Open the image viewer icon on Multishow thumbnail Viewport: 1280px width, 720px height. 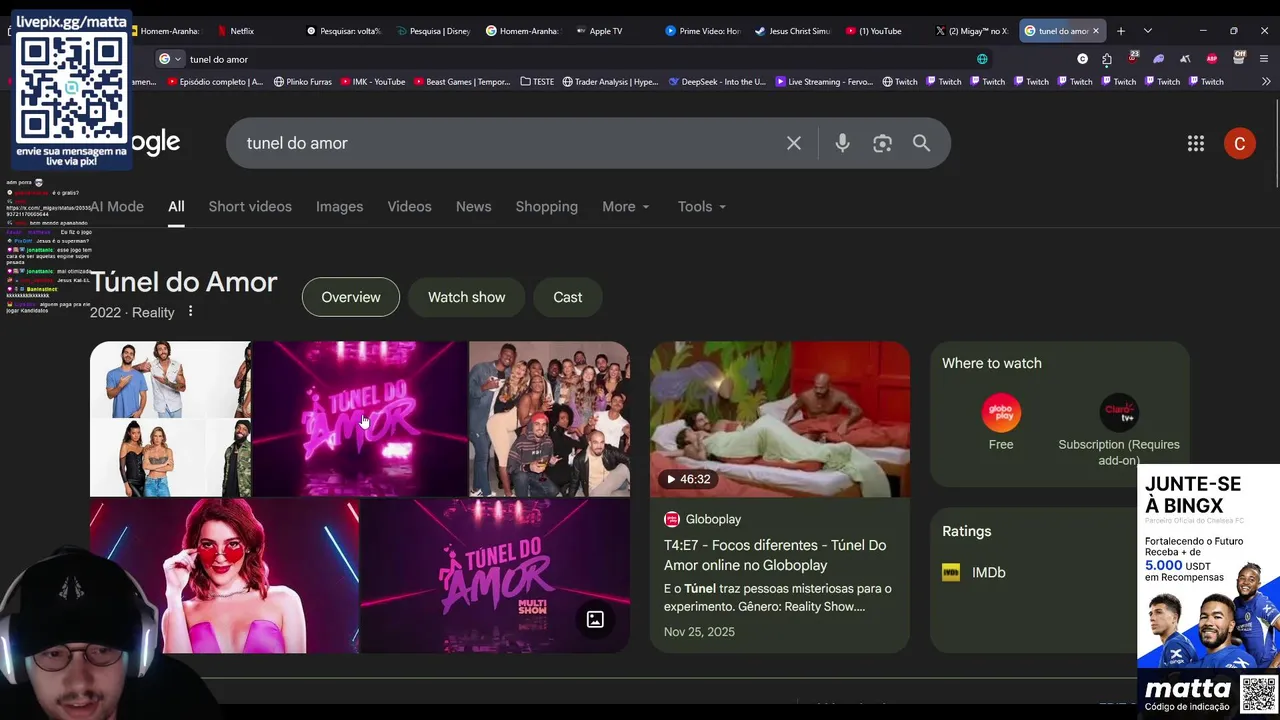tap(595, 619)
